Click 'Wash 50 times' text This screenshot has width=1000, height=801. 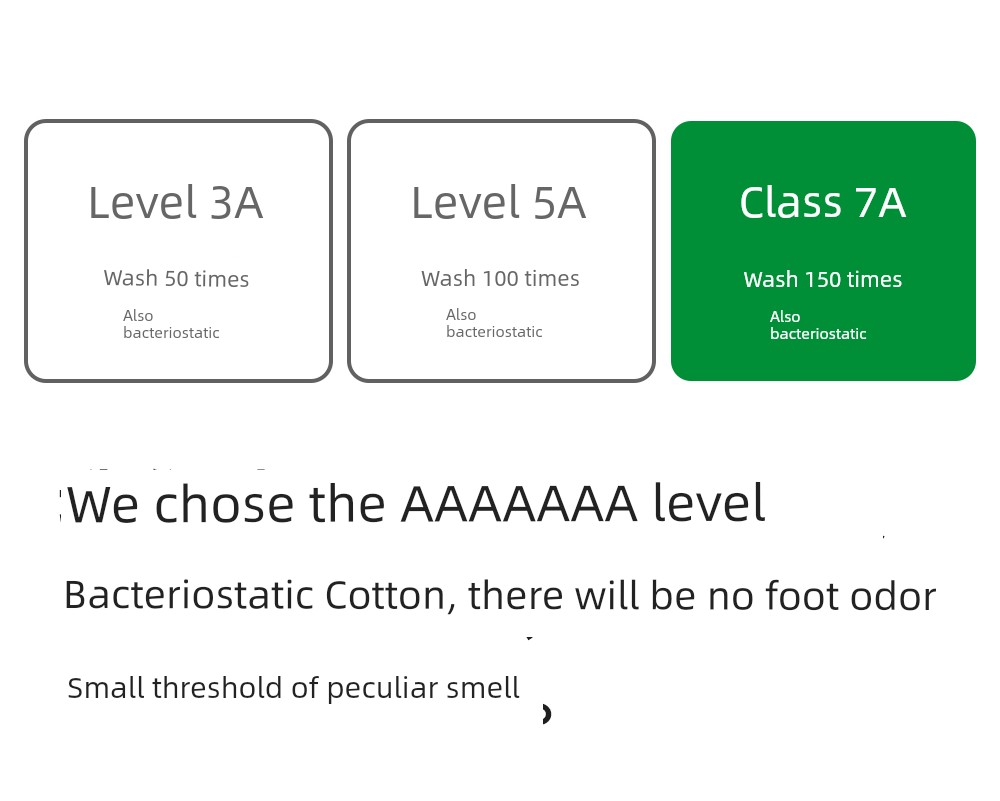tap(177, 279)
